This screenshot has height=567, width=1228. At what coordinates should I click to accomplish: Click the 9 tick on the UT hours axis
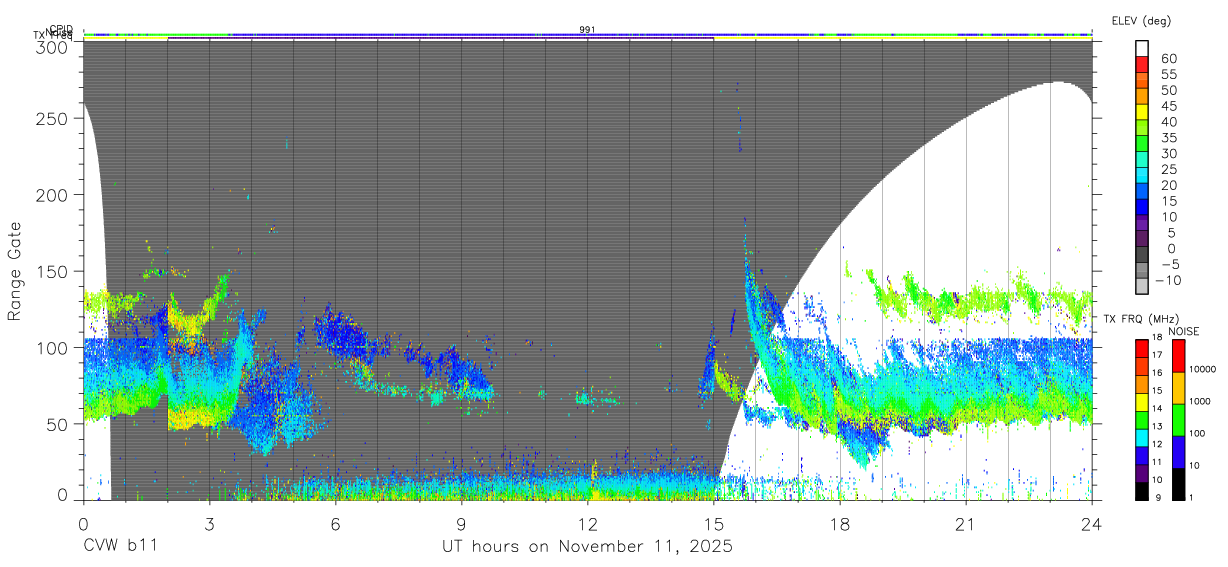[461, 523]
